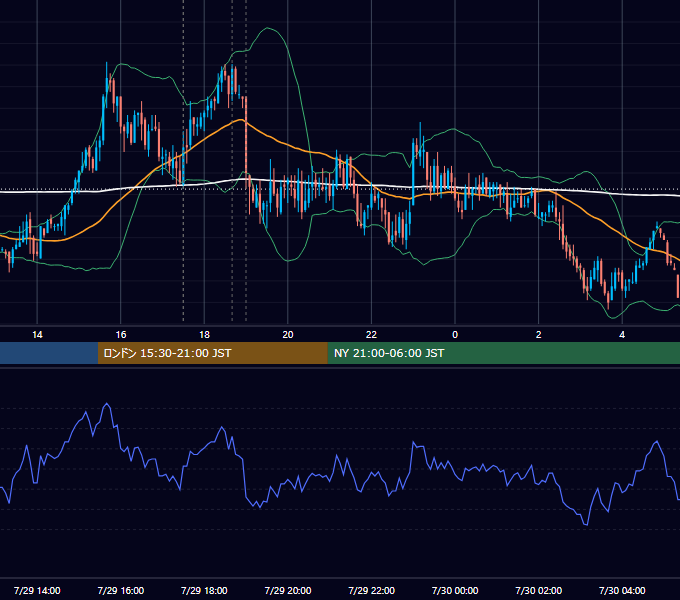Click the 7/30 02:00 date label
The height and width of the screenshot is (600, 680).
(x=539, y=590)
